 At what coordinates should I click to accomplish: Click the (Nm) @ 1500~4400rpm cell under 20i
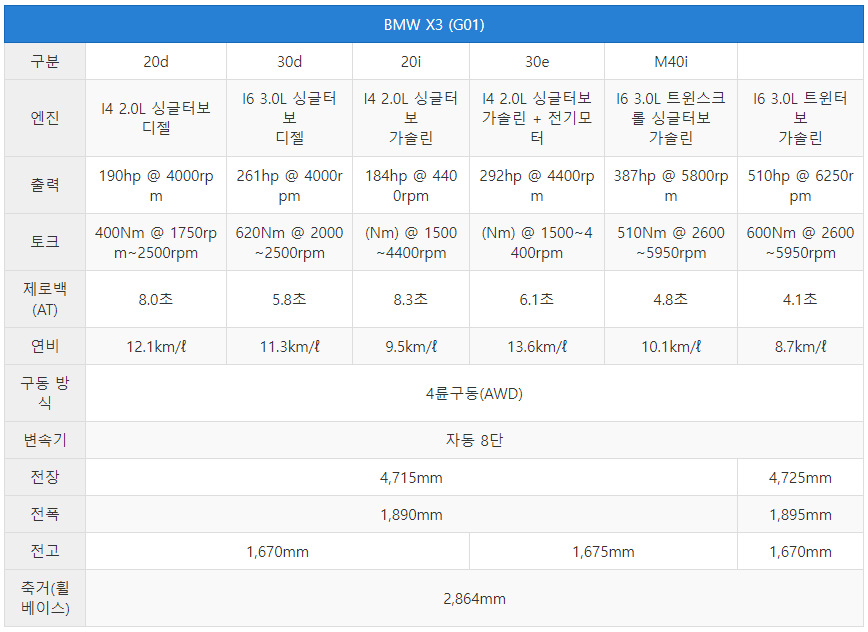411,242
